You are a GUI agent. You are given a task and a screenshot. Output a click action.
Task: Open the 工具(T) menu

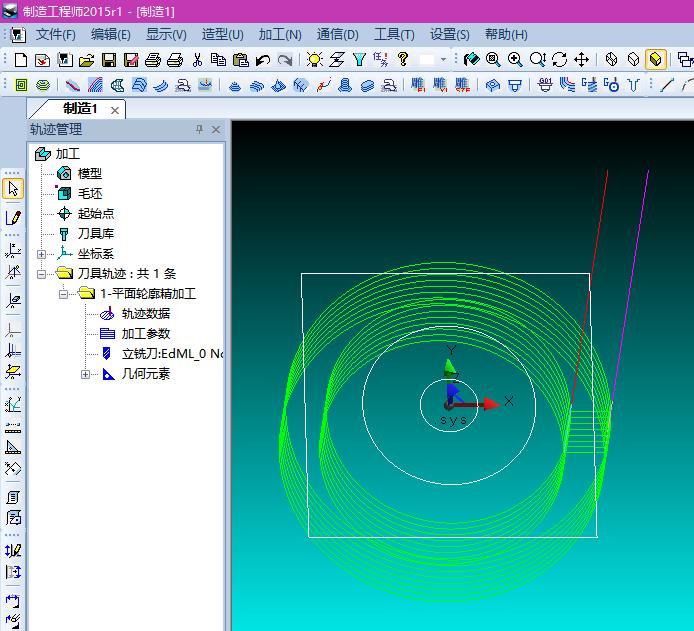[x=393, y=34]
